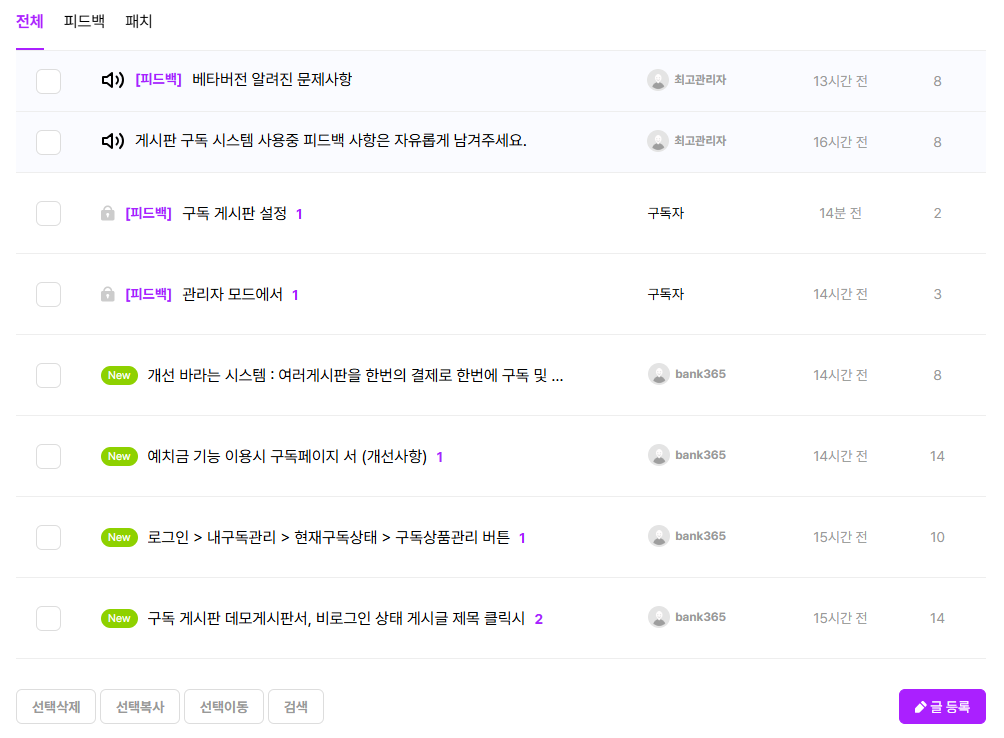Select the 전체 tab

(30, 21)
